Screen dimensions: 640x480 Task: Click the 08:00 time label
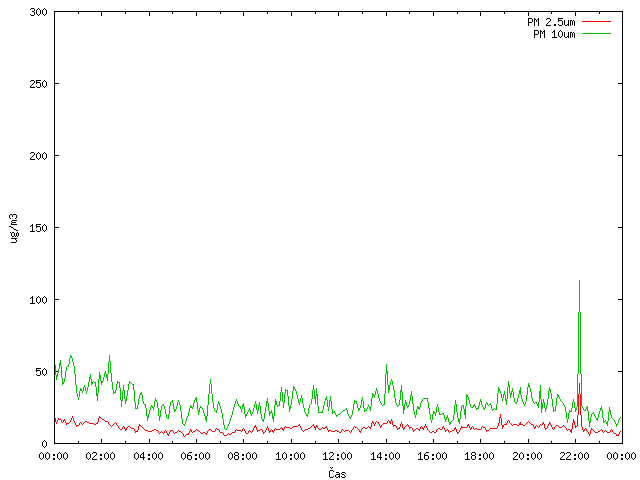pyautogui.click(x=242, y=456)
